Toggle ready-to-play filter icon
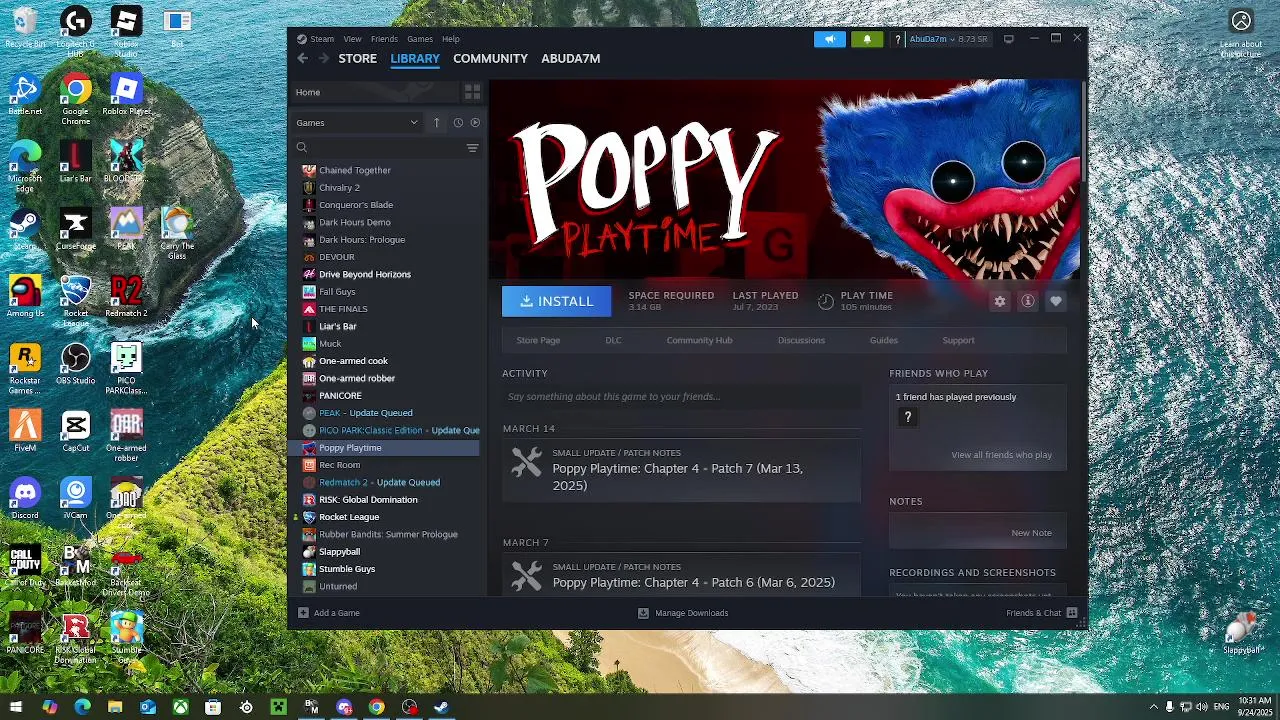This screenshot has height=720, width=1280. coord(475,123)
